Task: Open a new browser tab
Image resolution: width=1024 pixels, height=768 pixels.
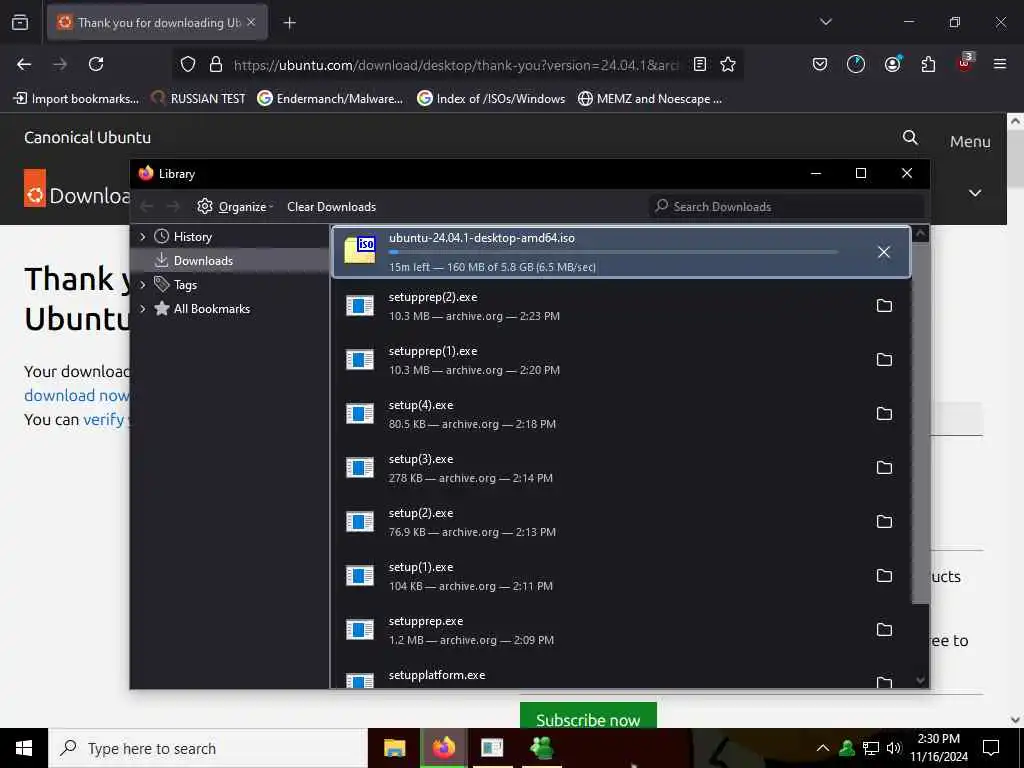Action: [x=290, y=23]
